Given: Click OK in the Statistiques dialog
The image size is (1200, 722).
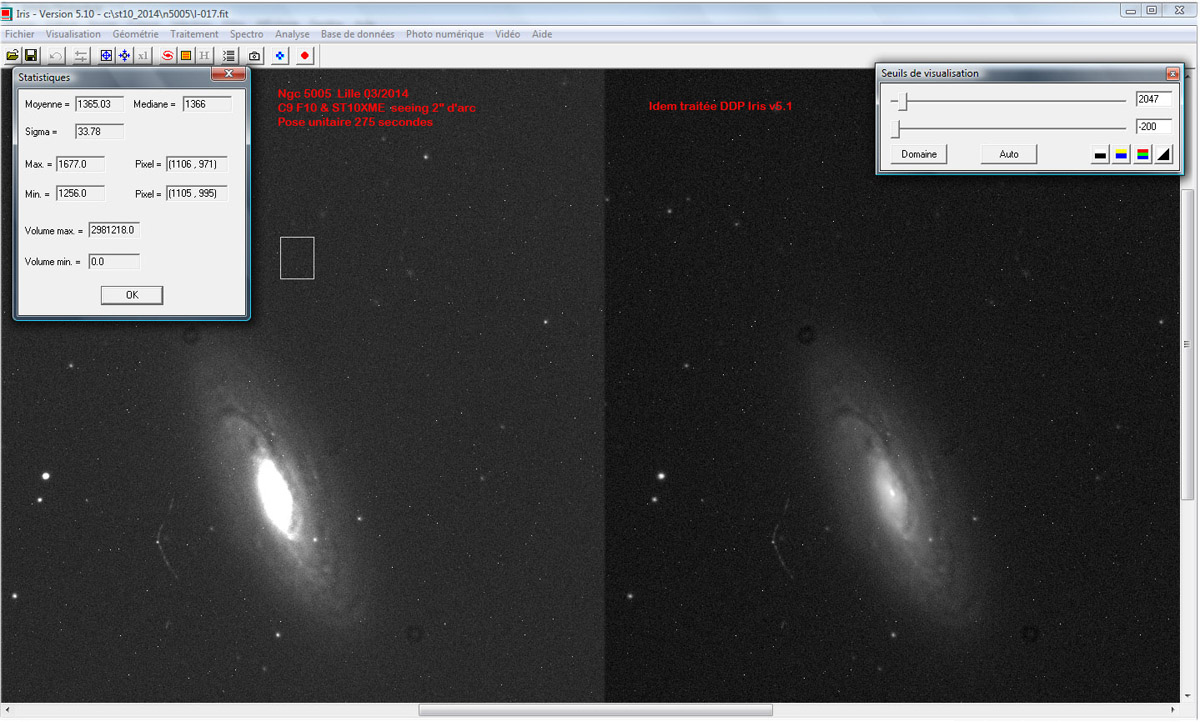Looking at the screenshot, I should (x=132, y=295).
